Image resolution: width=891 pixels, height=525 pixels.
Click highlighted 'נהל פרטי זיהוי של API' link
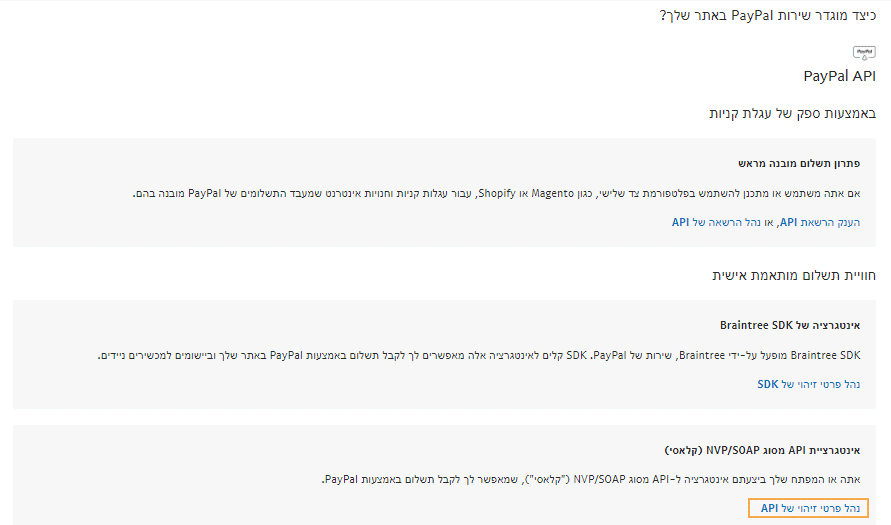click(809, 508)
